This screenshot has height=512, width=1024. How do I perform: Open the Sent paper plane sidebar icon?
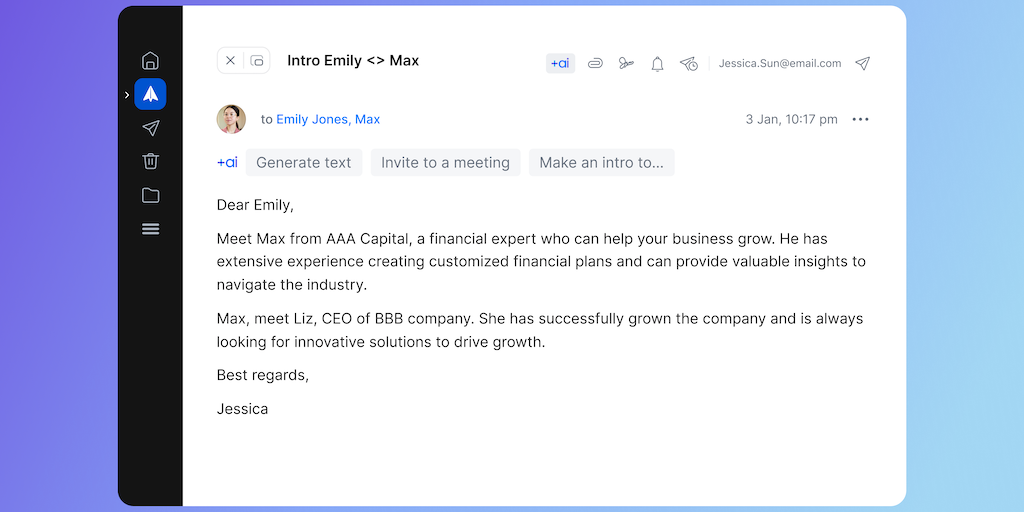click(150, 128)
